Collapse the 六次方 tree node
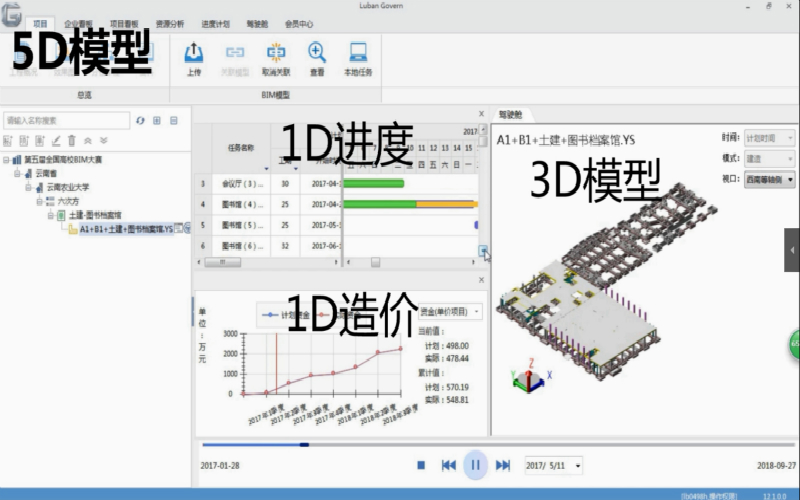The image size is (800, 500). coord(40,201)
